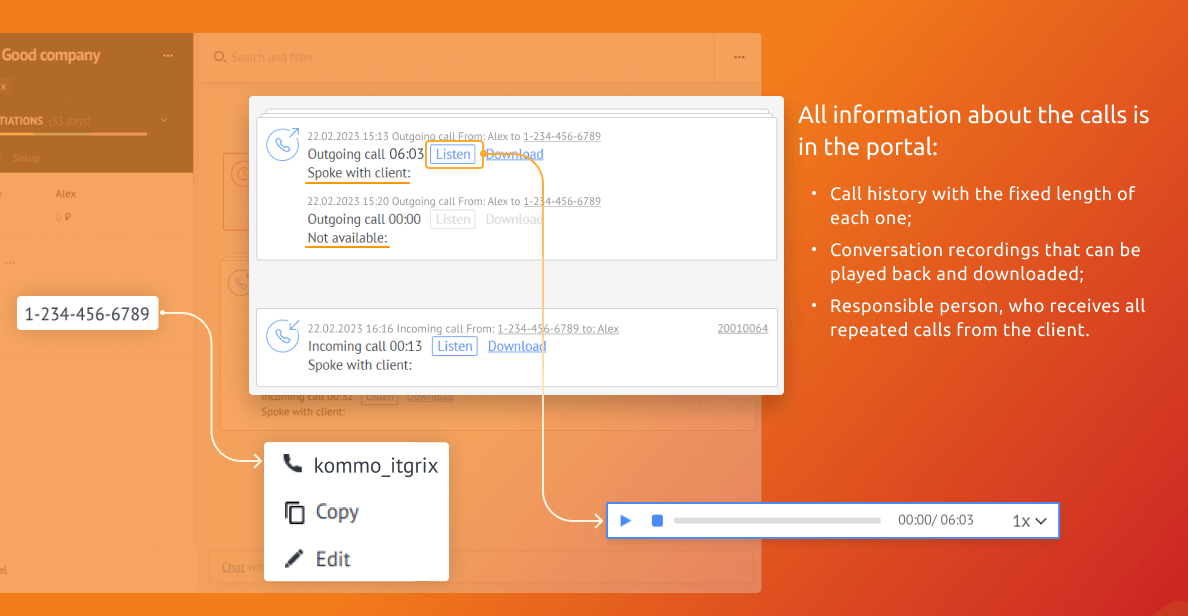Call via kommo_itgrix in the popup menu
Screen dimensions: 1188x616
click(361, 465)
